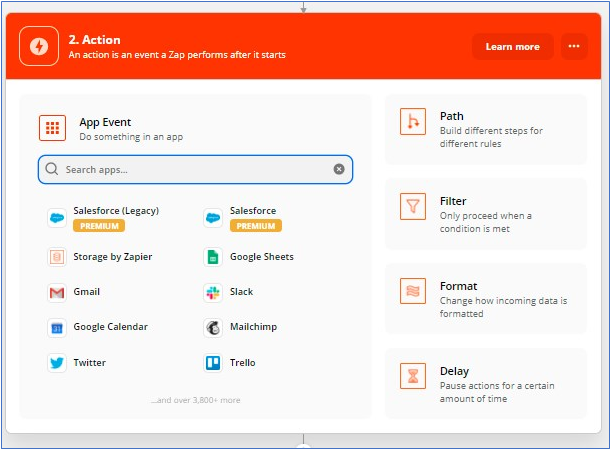Select the Salesforce (Legacy) cloud icon
The image size is (612, 450).
(x=57, y=218)
